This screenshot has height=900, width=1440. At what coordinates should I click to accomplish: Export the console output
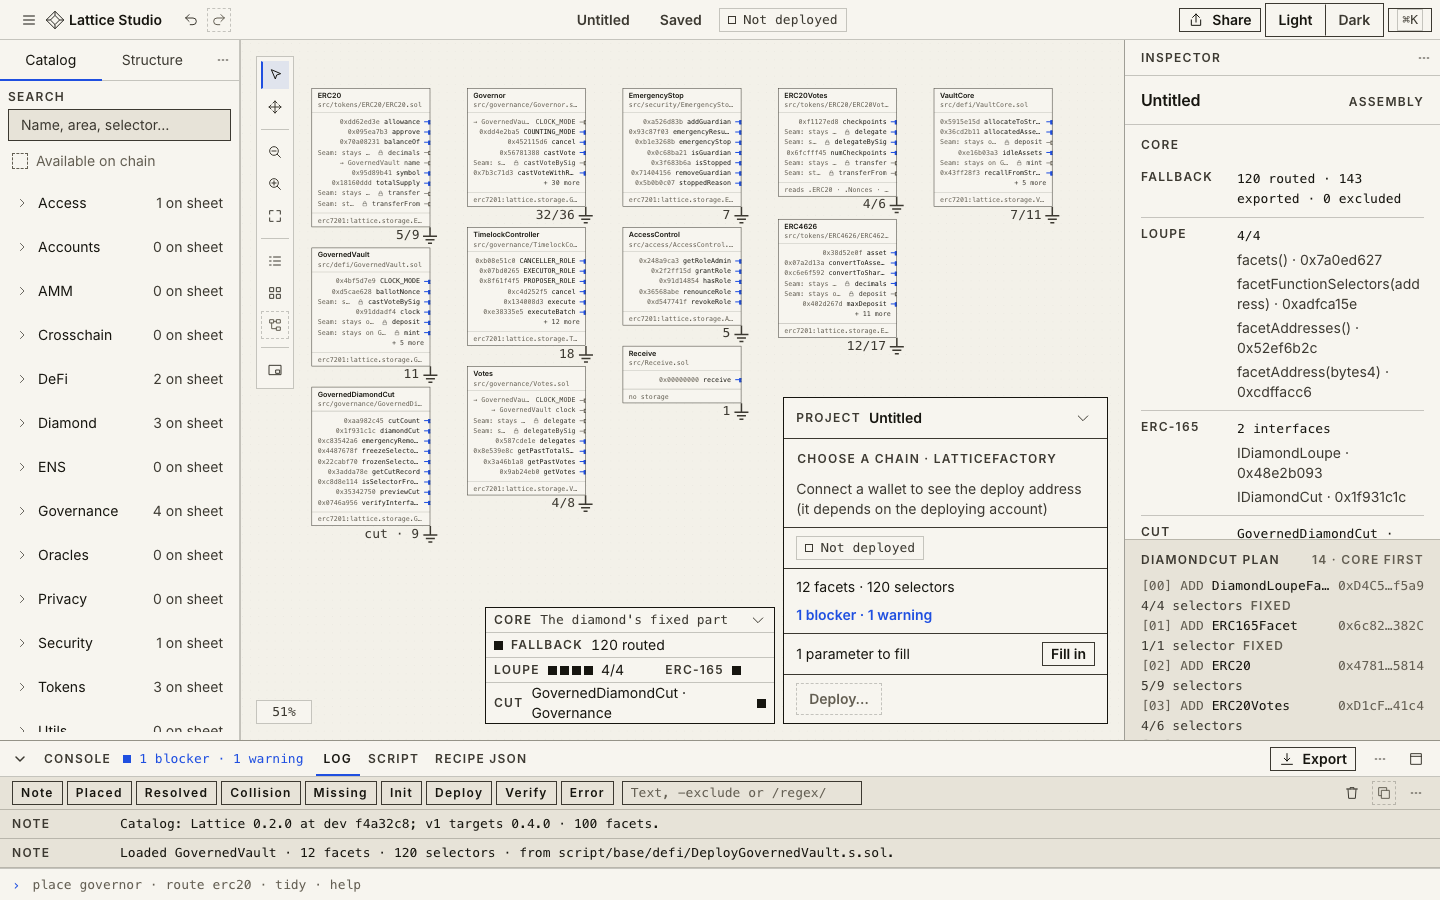[1313, 759]
